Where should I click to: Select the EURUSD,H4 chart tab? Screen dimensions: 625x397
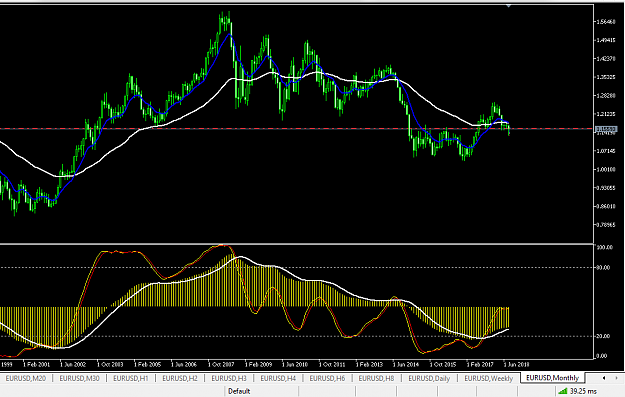[278, 378]
